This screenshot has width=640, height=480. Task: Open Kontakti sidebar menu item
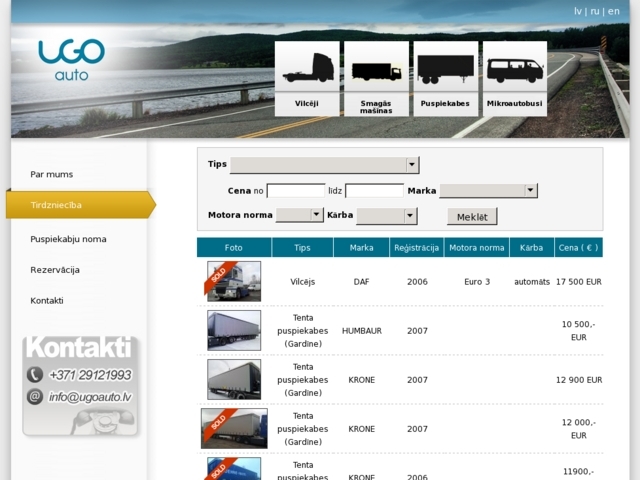(47, 301)
